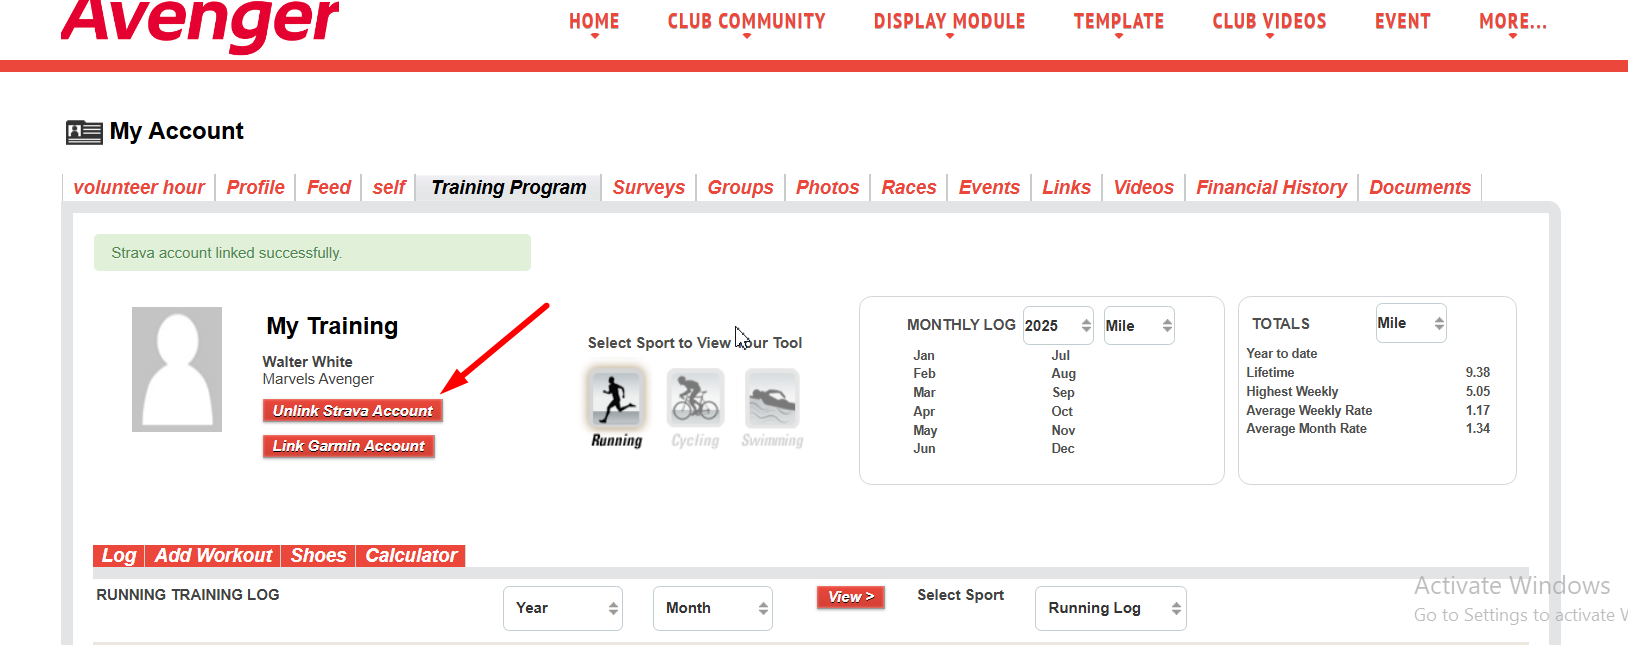Click the Avenger logo
The width and height of the screenshot is (1628, 645).
coord(200,22)
